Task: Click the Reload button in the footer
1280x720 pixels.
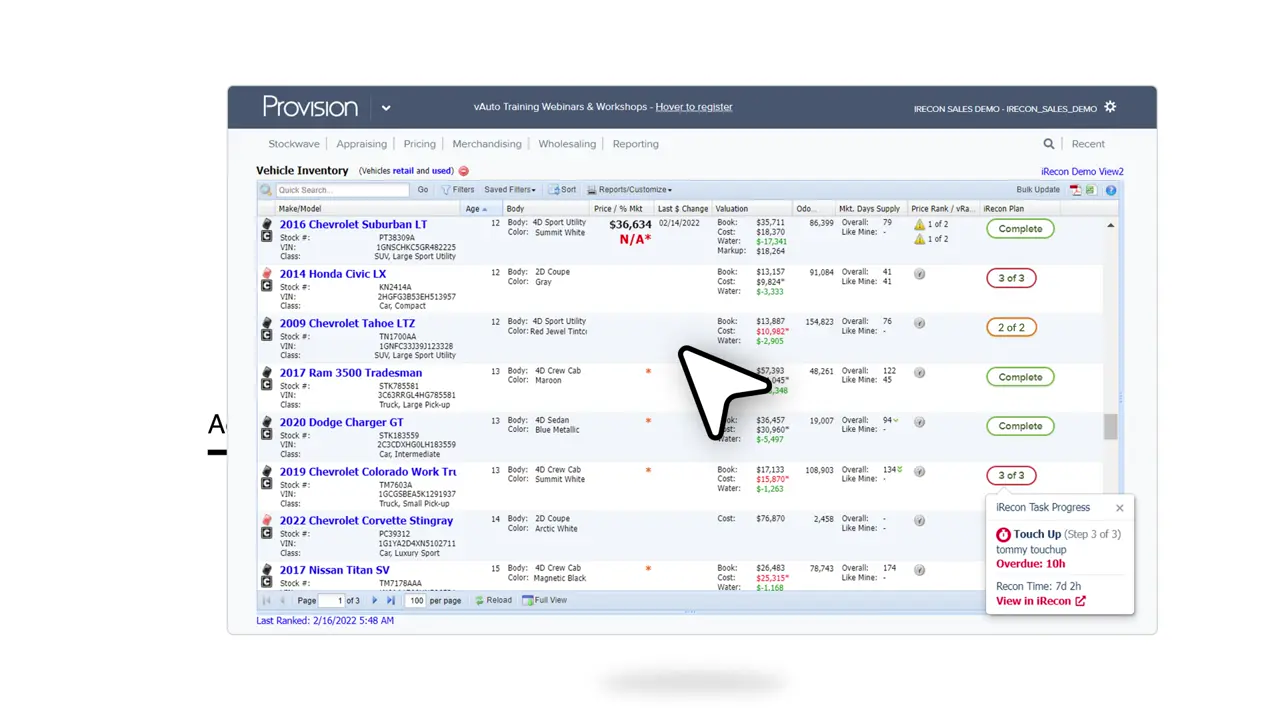Action: (493, 601)
